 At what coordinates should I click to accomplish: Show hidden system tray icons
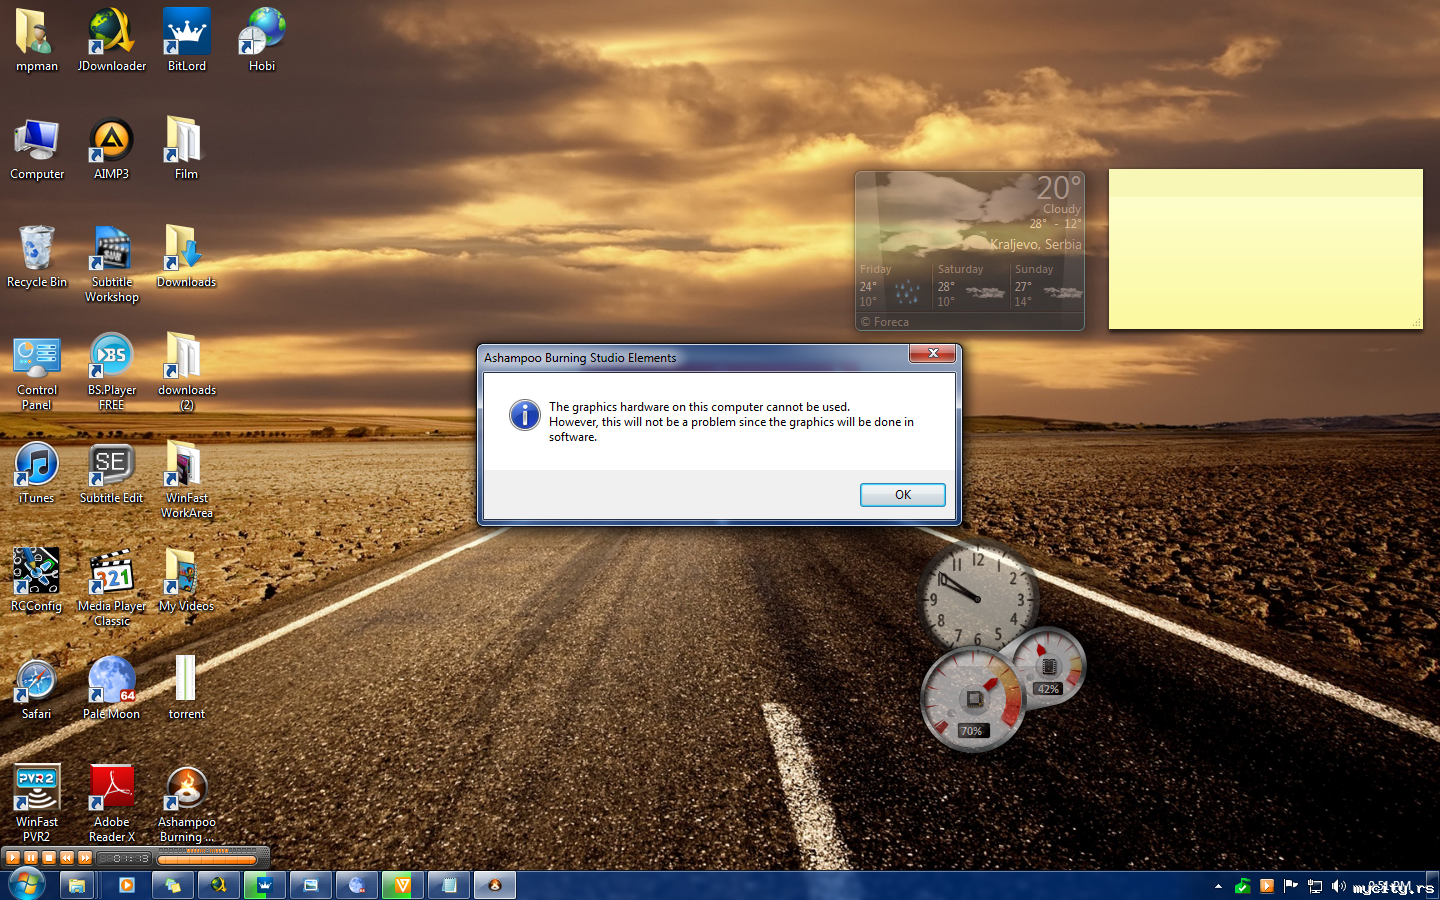[1218, 886]
